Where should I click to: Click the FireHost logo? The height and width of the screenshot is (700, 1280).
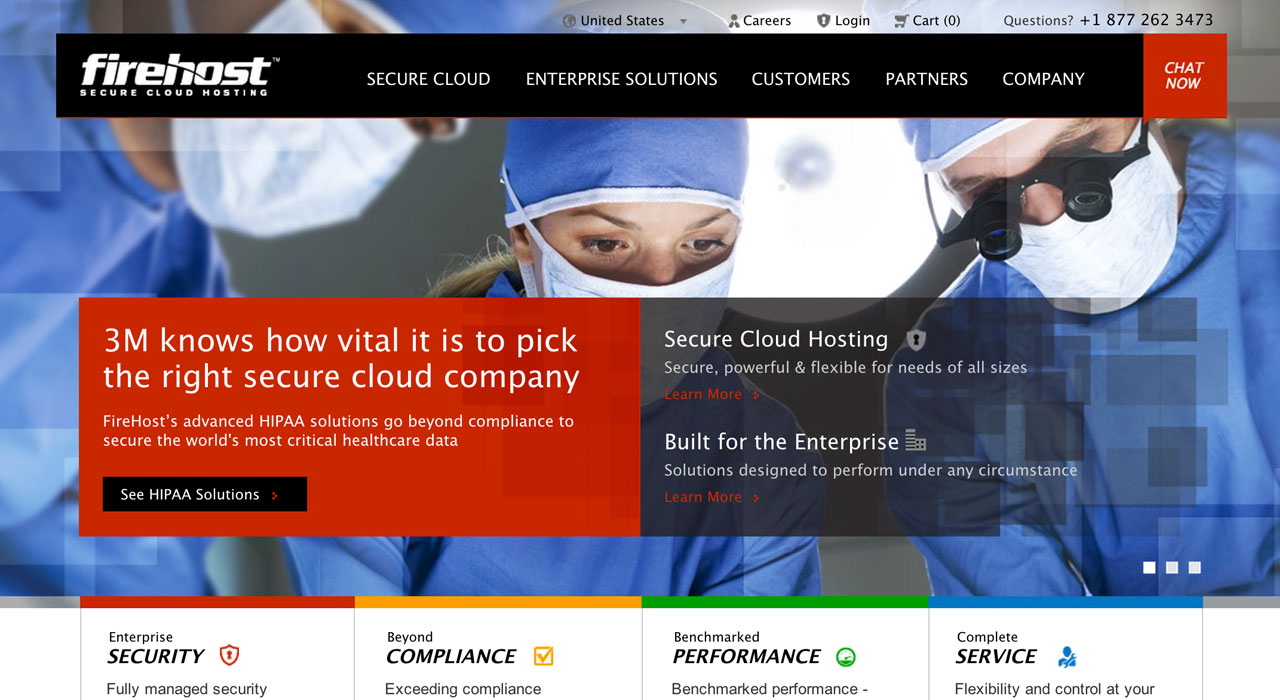click(180, 75)
